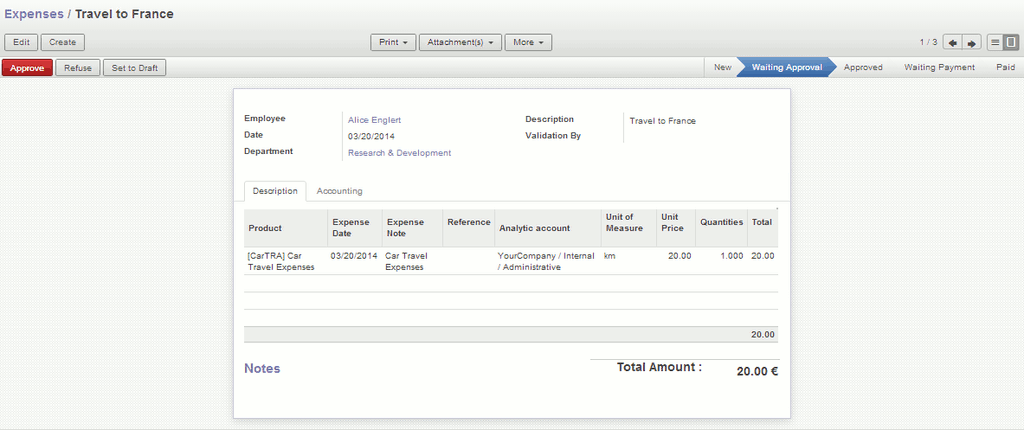This screenshot has width=1024, height=430.
Task: Expand the Attachment(s) menu
Action: coord(460,43)
